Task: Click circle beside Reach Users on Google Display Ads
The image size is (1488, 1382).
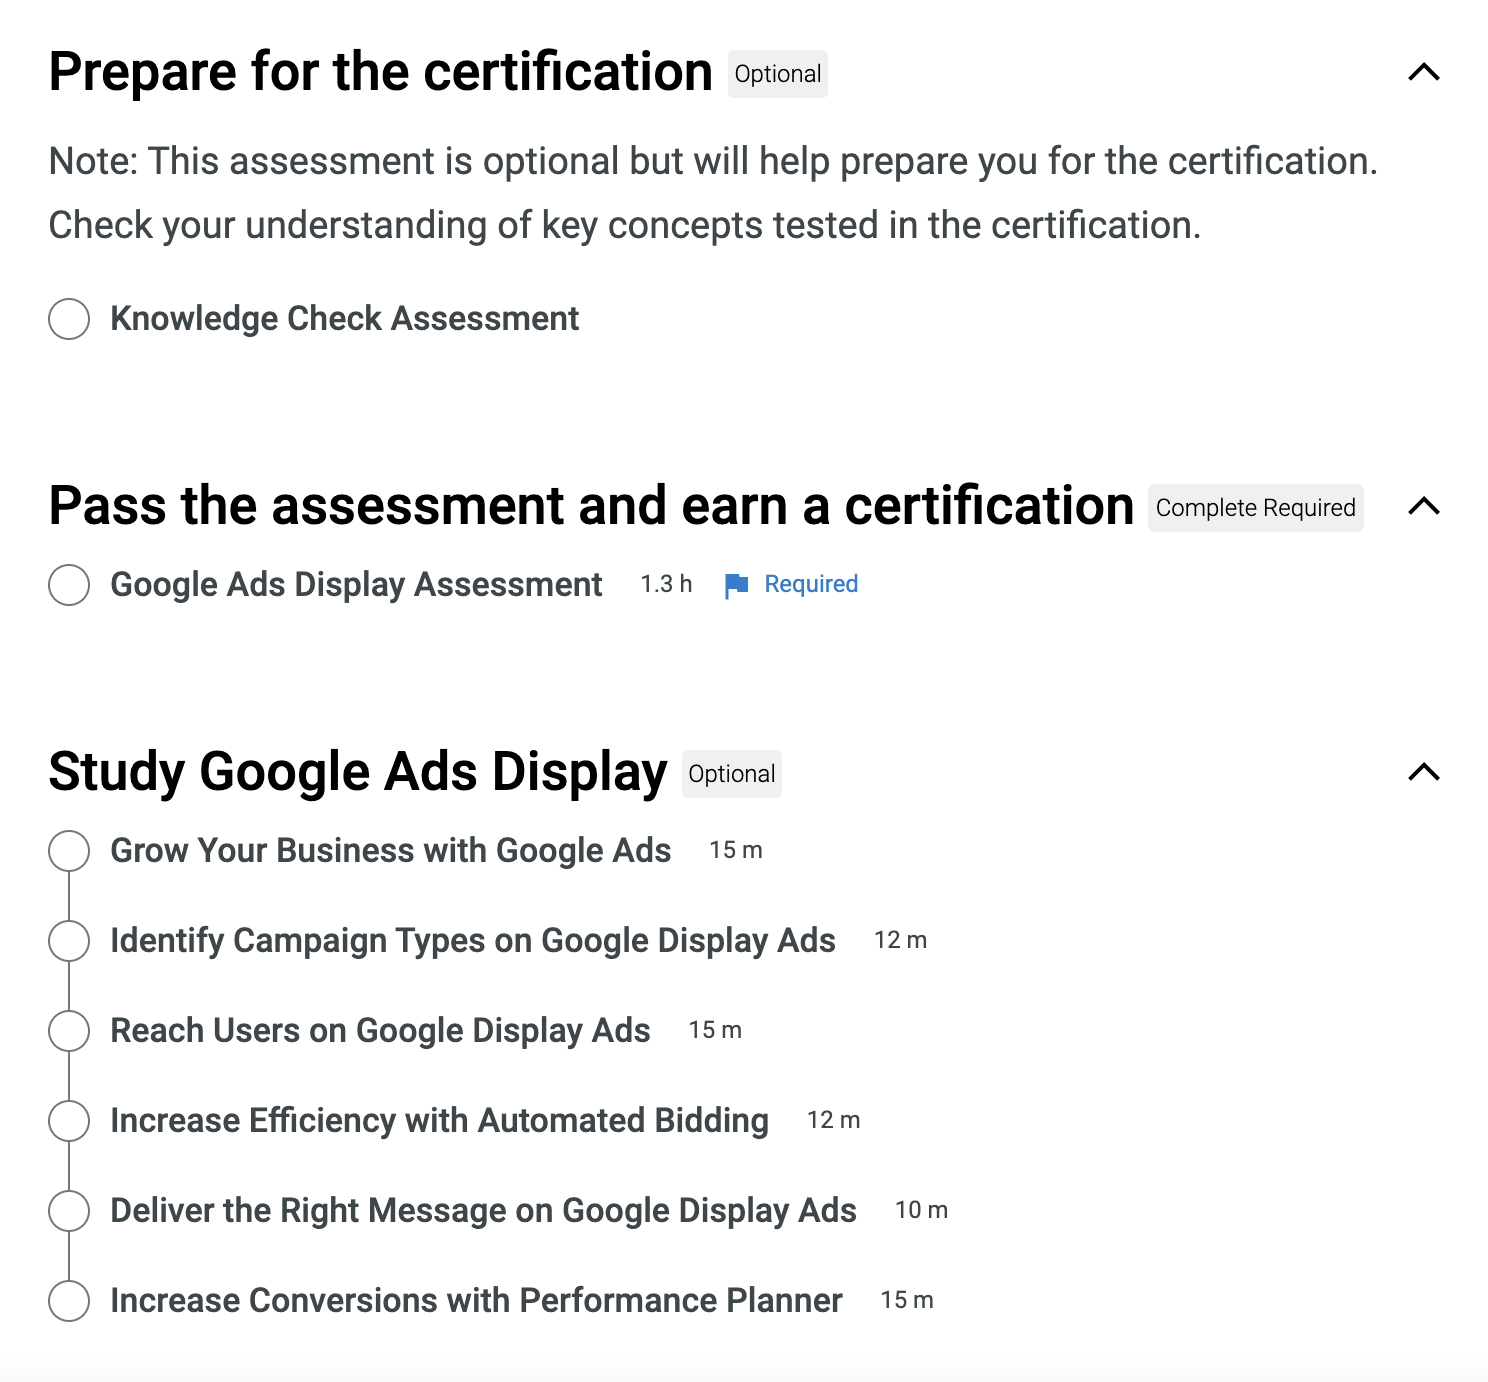Action: [69, 1031]
